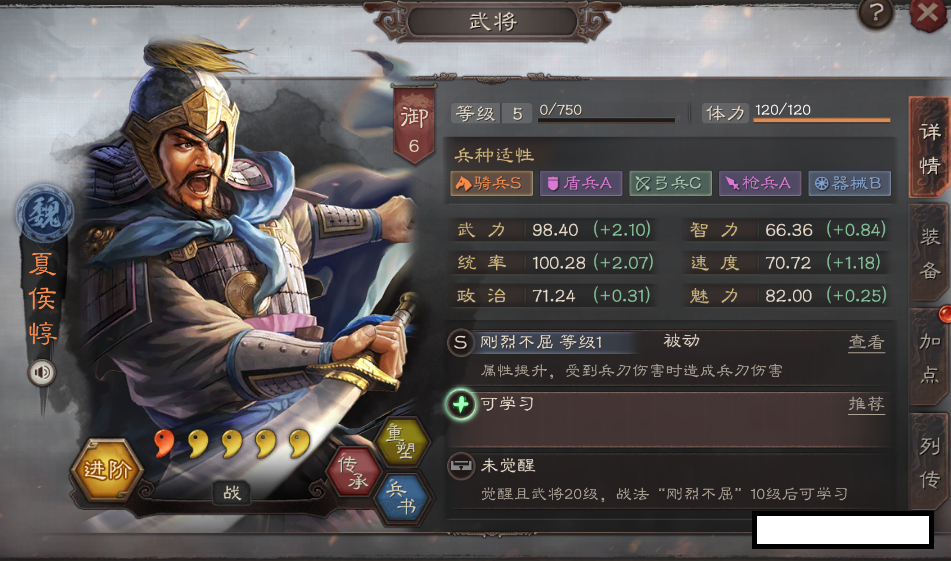
Task: Click the 体力 stamina bar
Action: pyautogui.click(x=822, y=121)
